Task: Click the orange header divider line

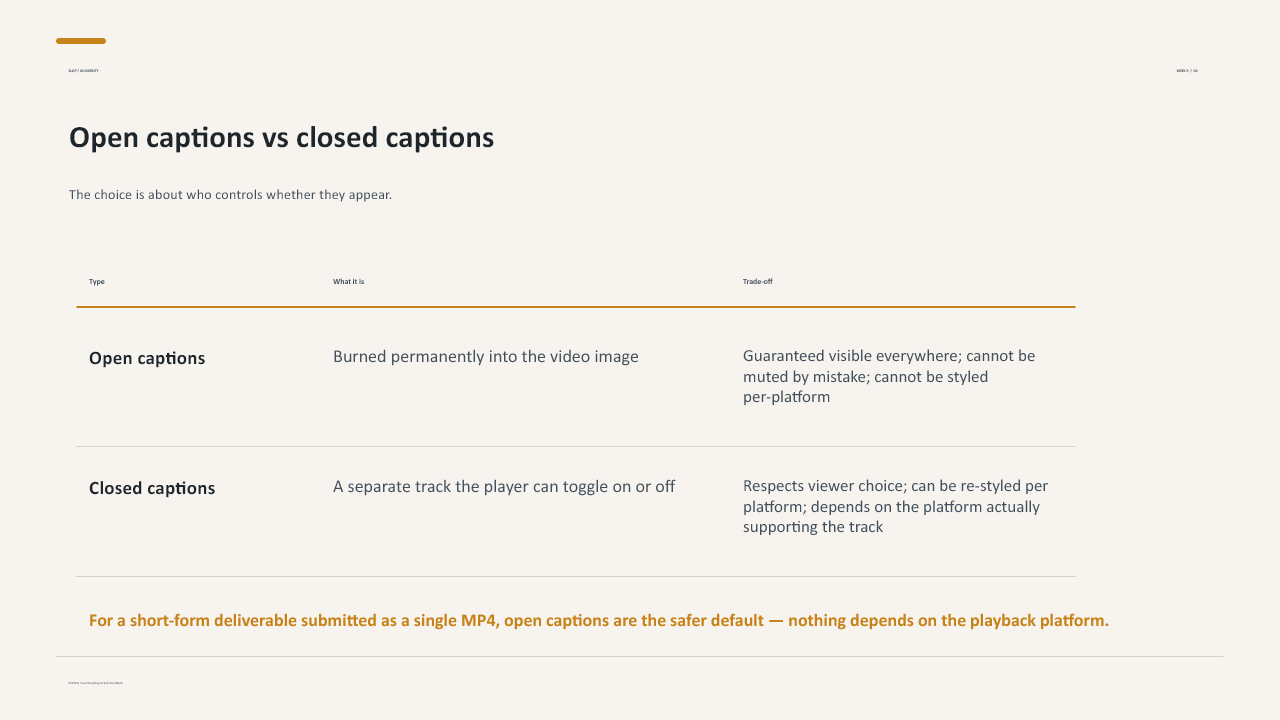Action: click(576, 307)
